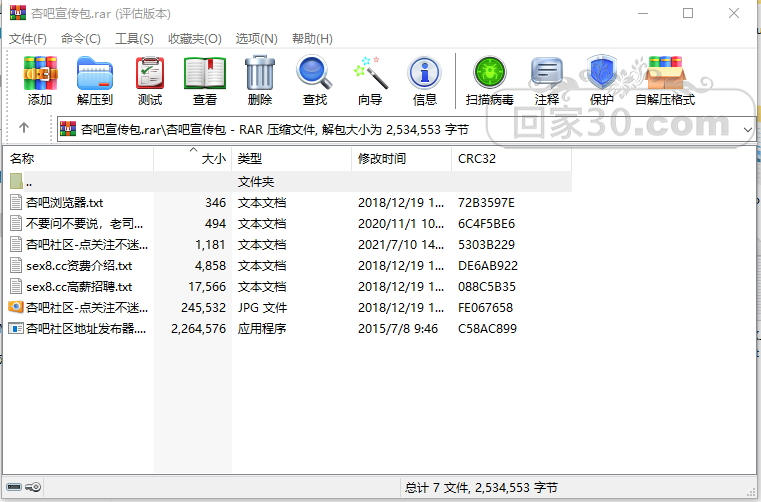Select sex8.cc高薪招聘.txt file name
Viewport: 761px width, 502px height.
tap(79, 286)
